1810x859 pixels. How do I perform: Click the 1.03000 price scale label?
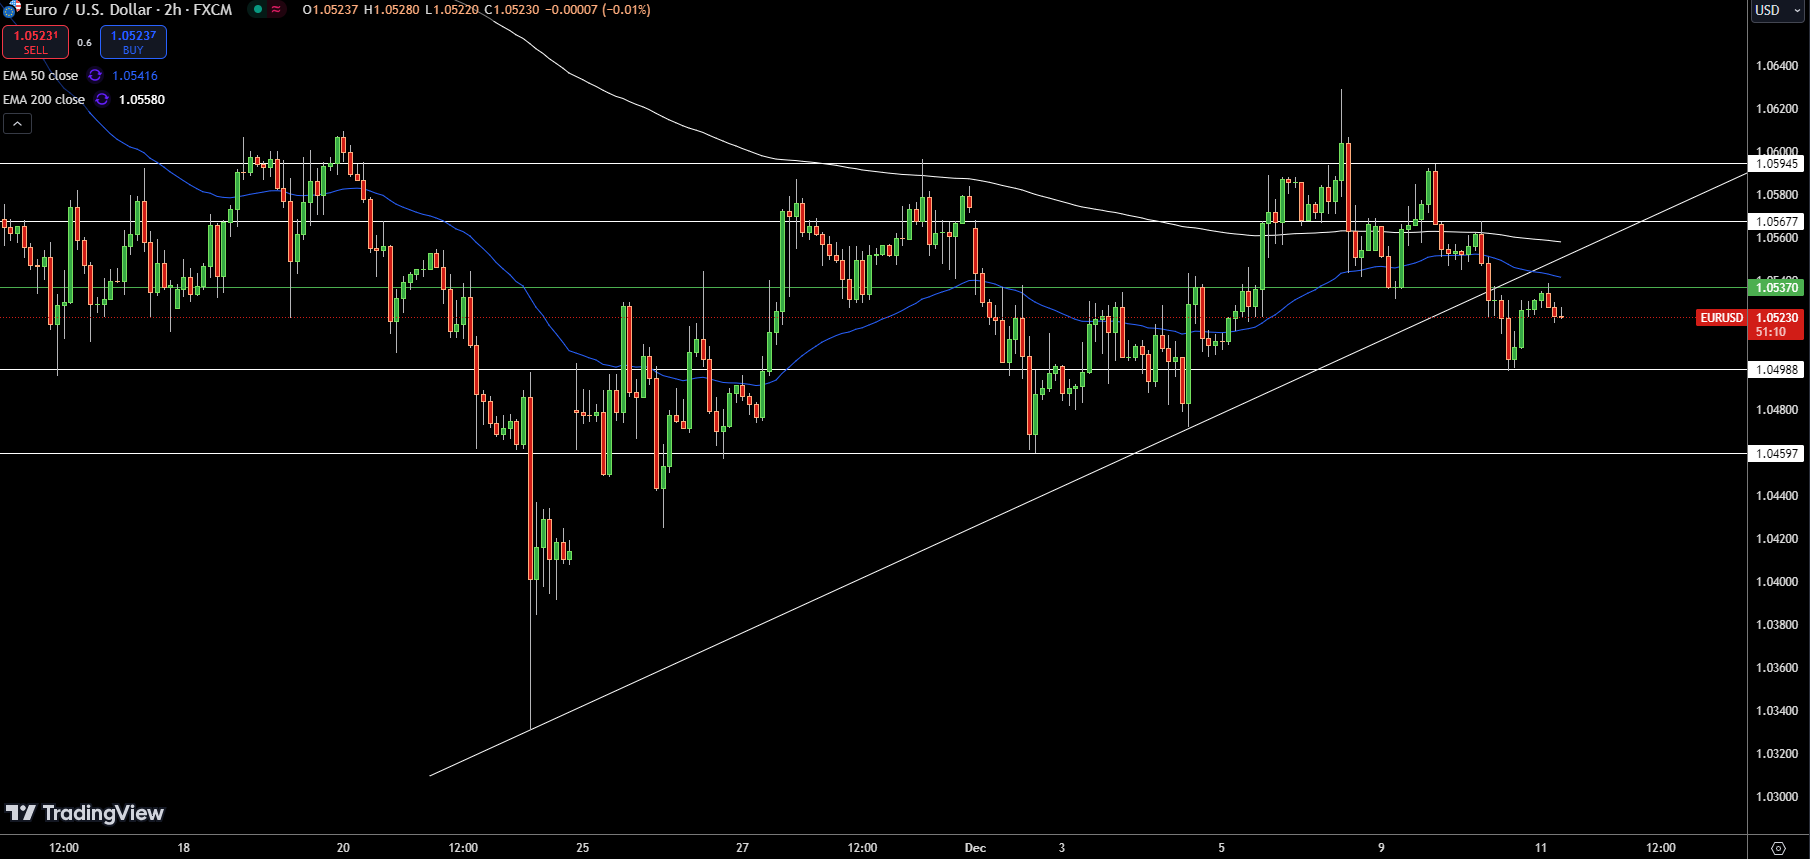click(x=1777, y=797)
